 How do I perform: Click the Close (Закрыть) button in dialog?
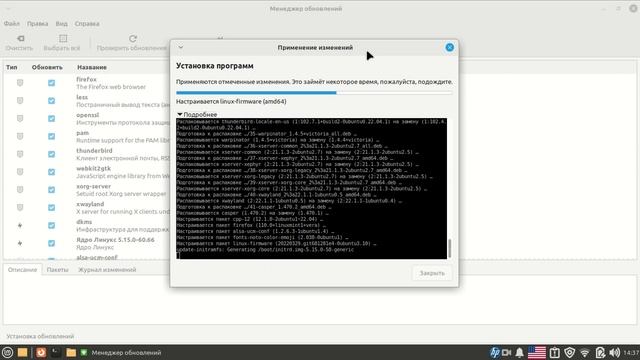[x=432, y=273]
